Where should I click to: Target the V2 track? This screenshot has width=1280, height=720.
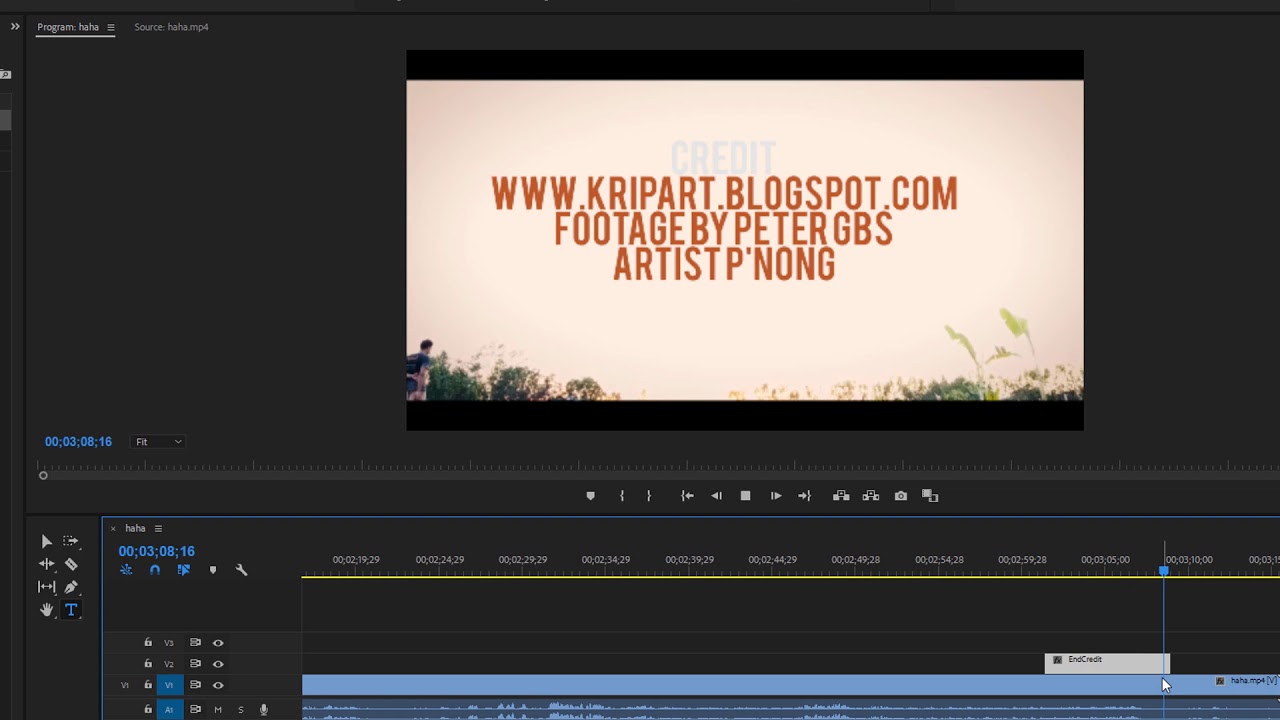point(169,664)
